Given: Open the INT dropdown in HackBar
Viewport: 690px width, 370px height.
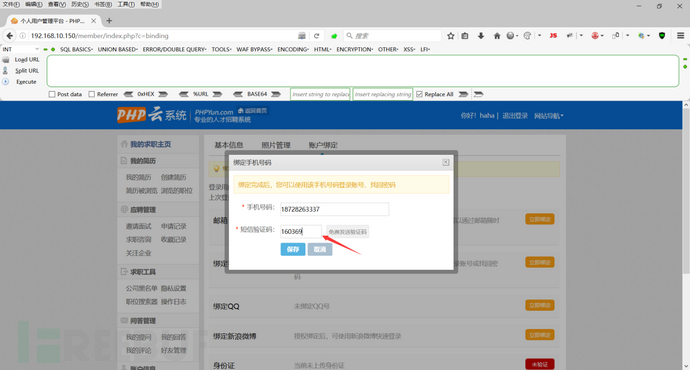Looking at the screenshot, I should [x=21, y=49].
